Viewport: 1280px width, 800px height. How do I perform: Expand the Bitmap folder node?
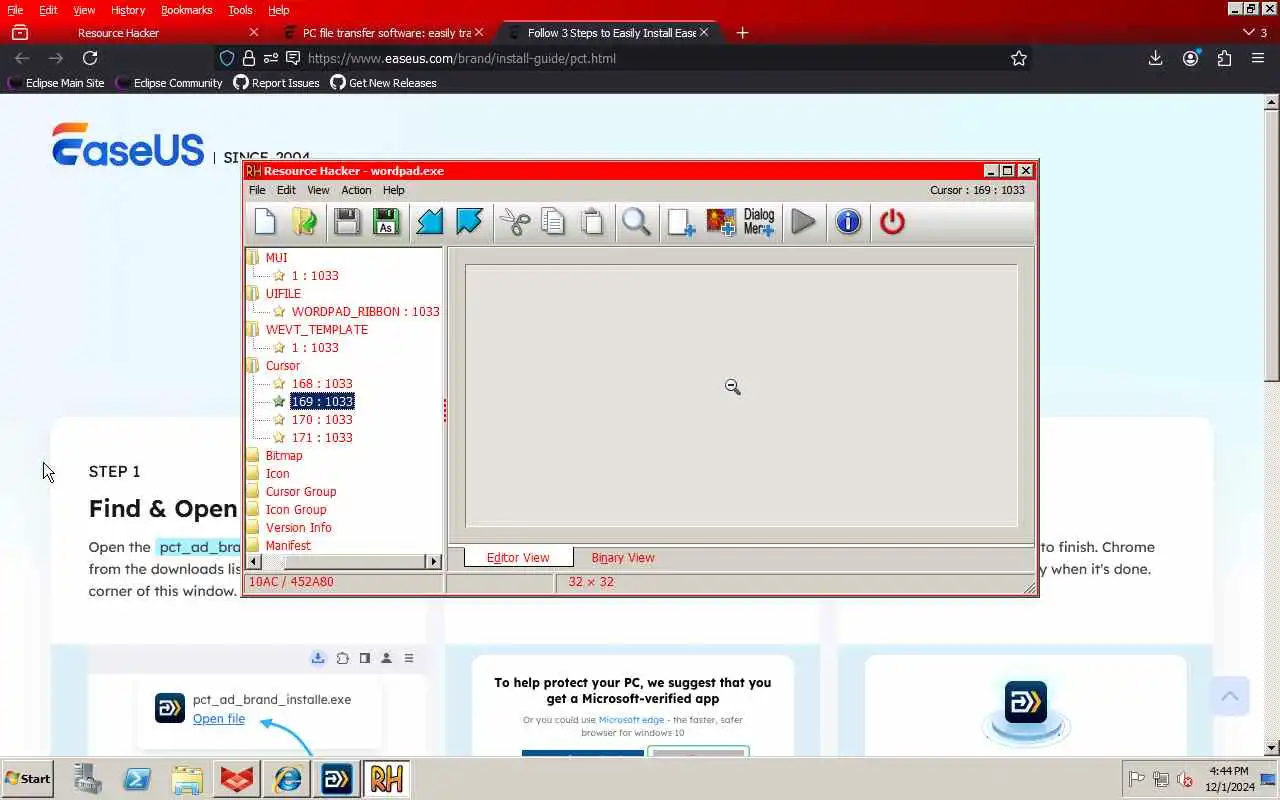click(x=253, y=455)
